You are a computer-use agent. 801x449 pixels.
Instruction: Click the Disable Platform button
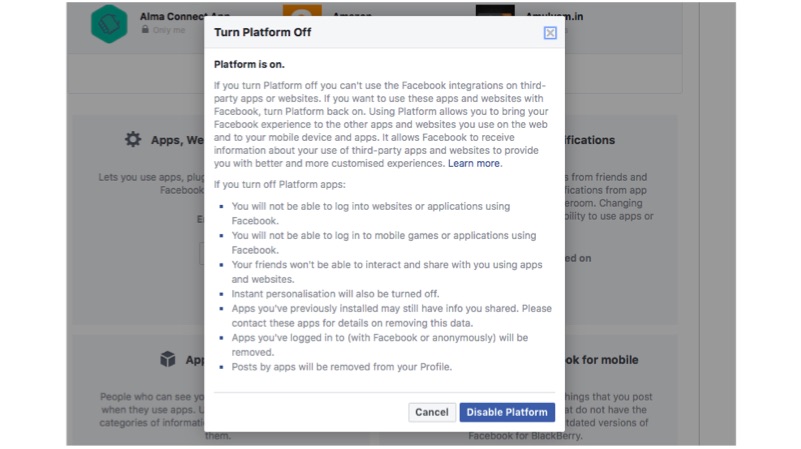507,412
